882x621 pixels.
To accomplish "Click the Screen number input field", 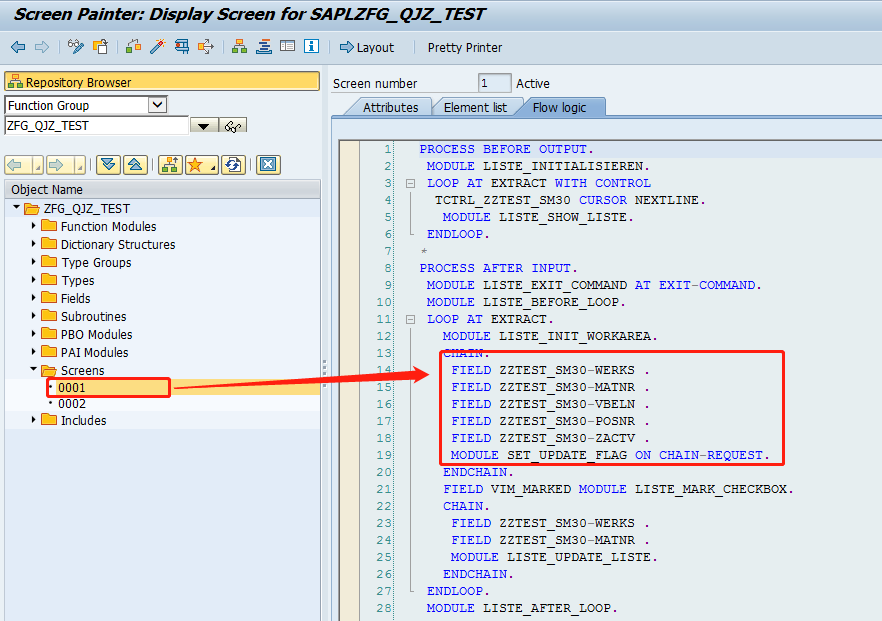I will pos(494,83).
